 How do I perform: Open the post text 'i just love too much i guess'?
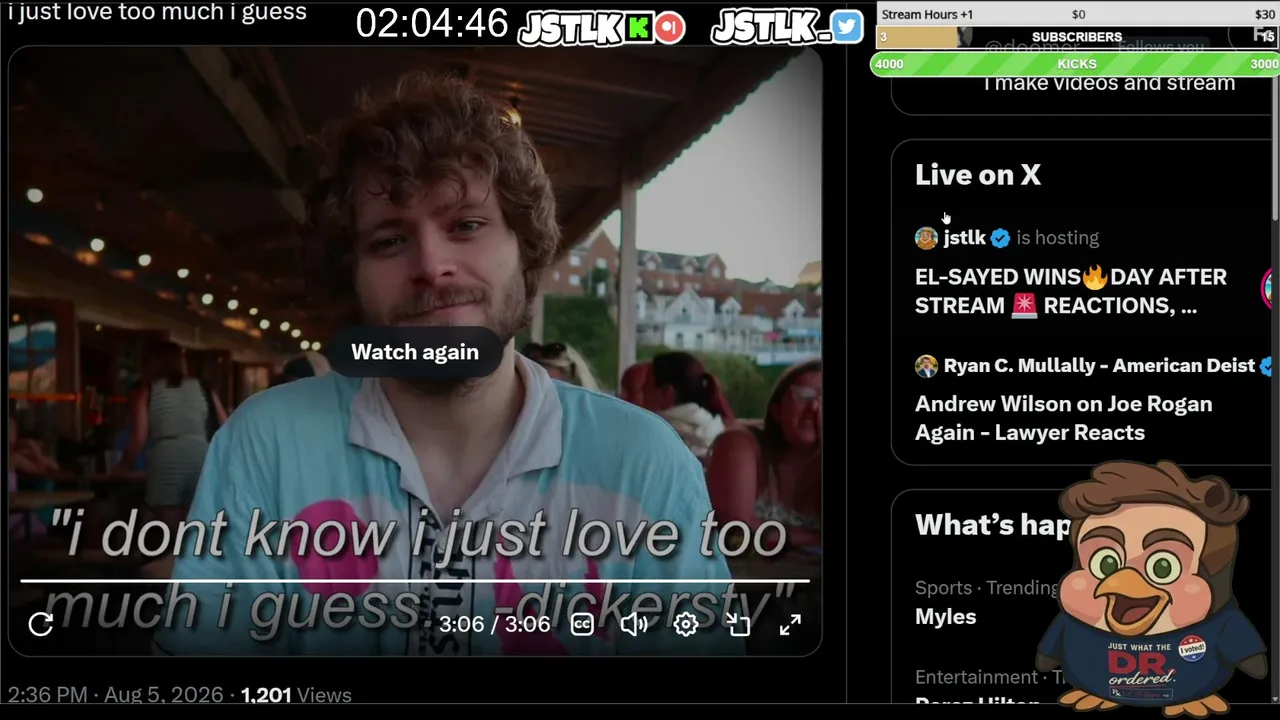pyautogui.click(x=157, y=12)
